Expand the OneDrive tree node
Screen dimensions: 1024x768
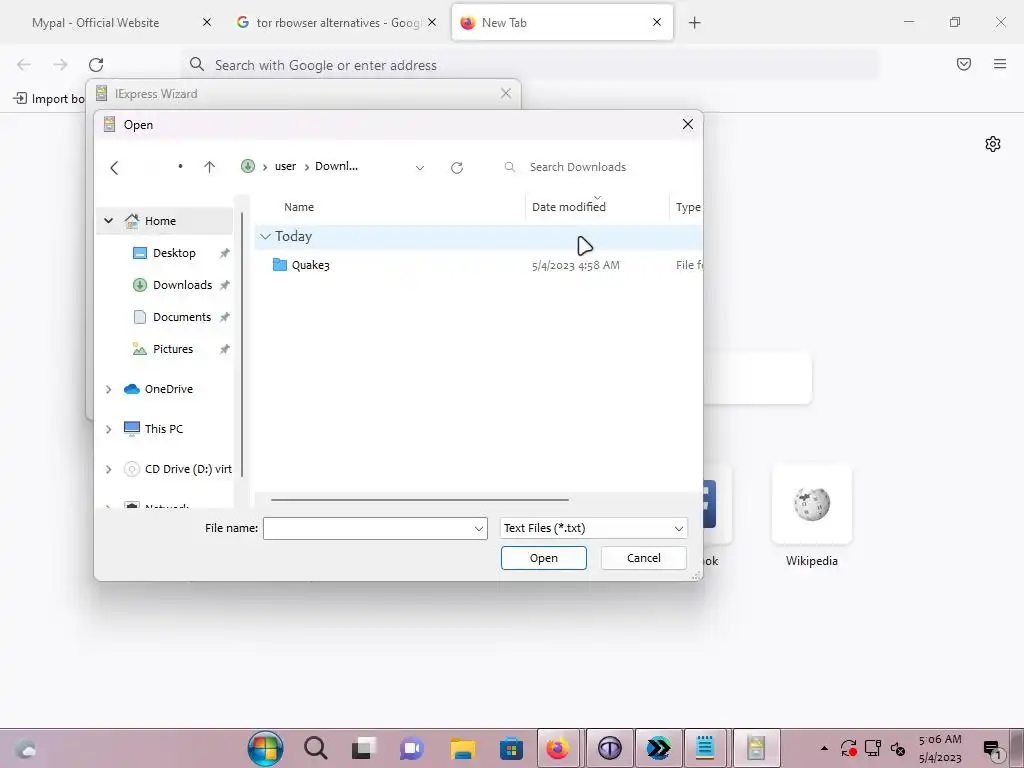[108, 389]
